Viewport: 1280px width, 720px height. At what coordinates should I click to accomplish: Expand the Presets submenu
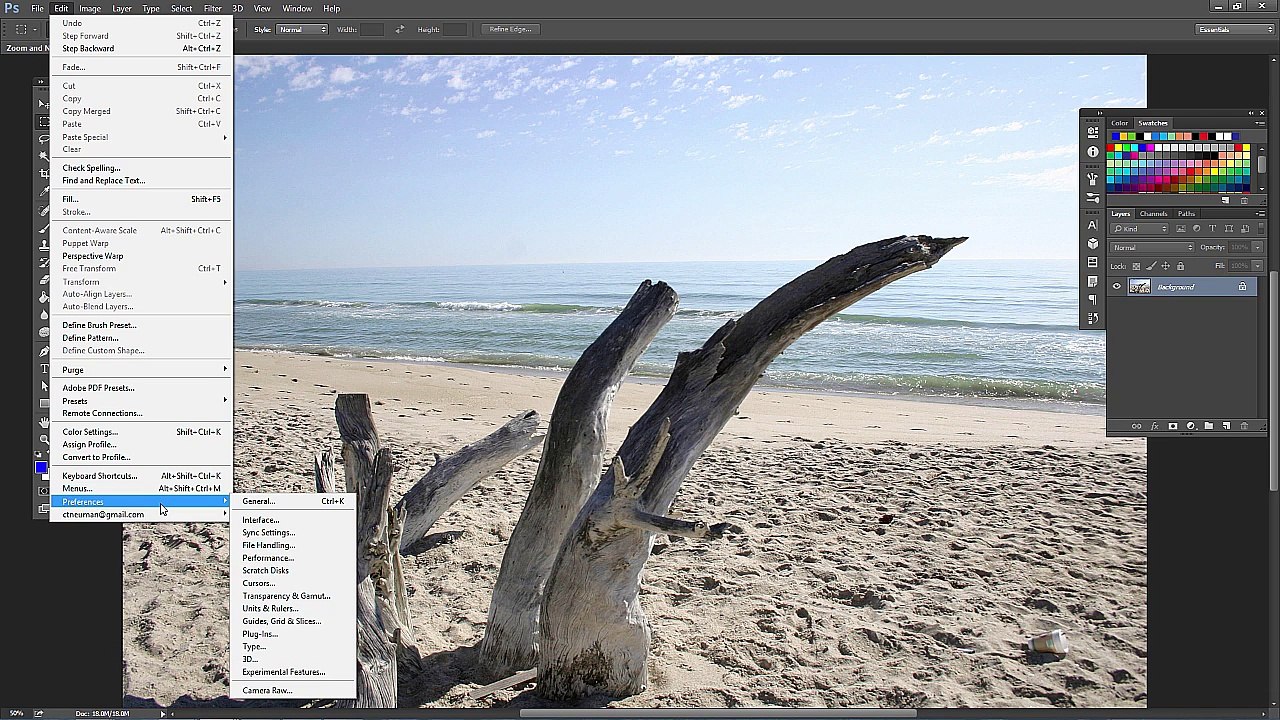point(142,401)
